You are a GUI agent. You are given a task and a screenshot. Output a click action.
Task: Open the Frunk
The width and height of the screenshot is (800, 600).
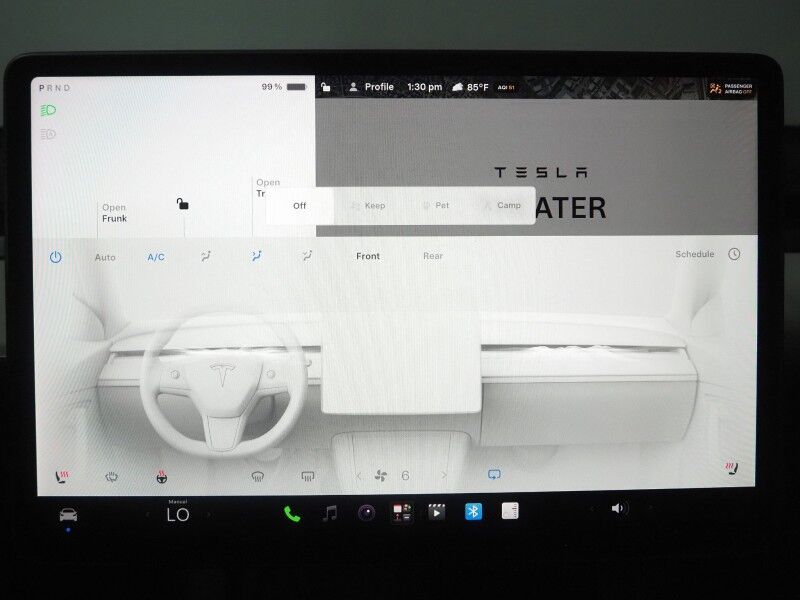pyautogui.click(x=114, y=213)
